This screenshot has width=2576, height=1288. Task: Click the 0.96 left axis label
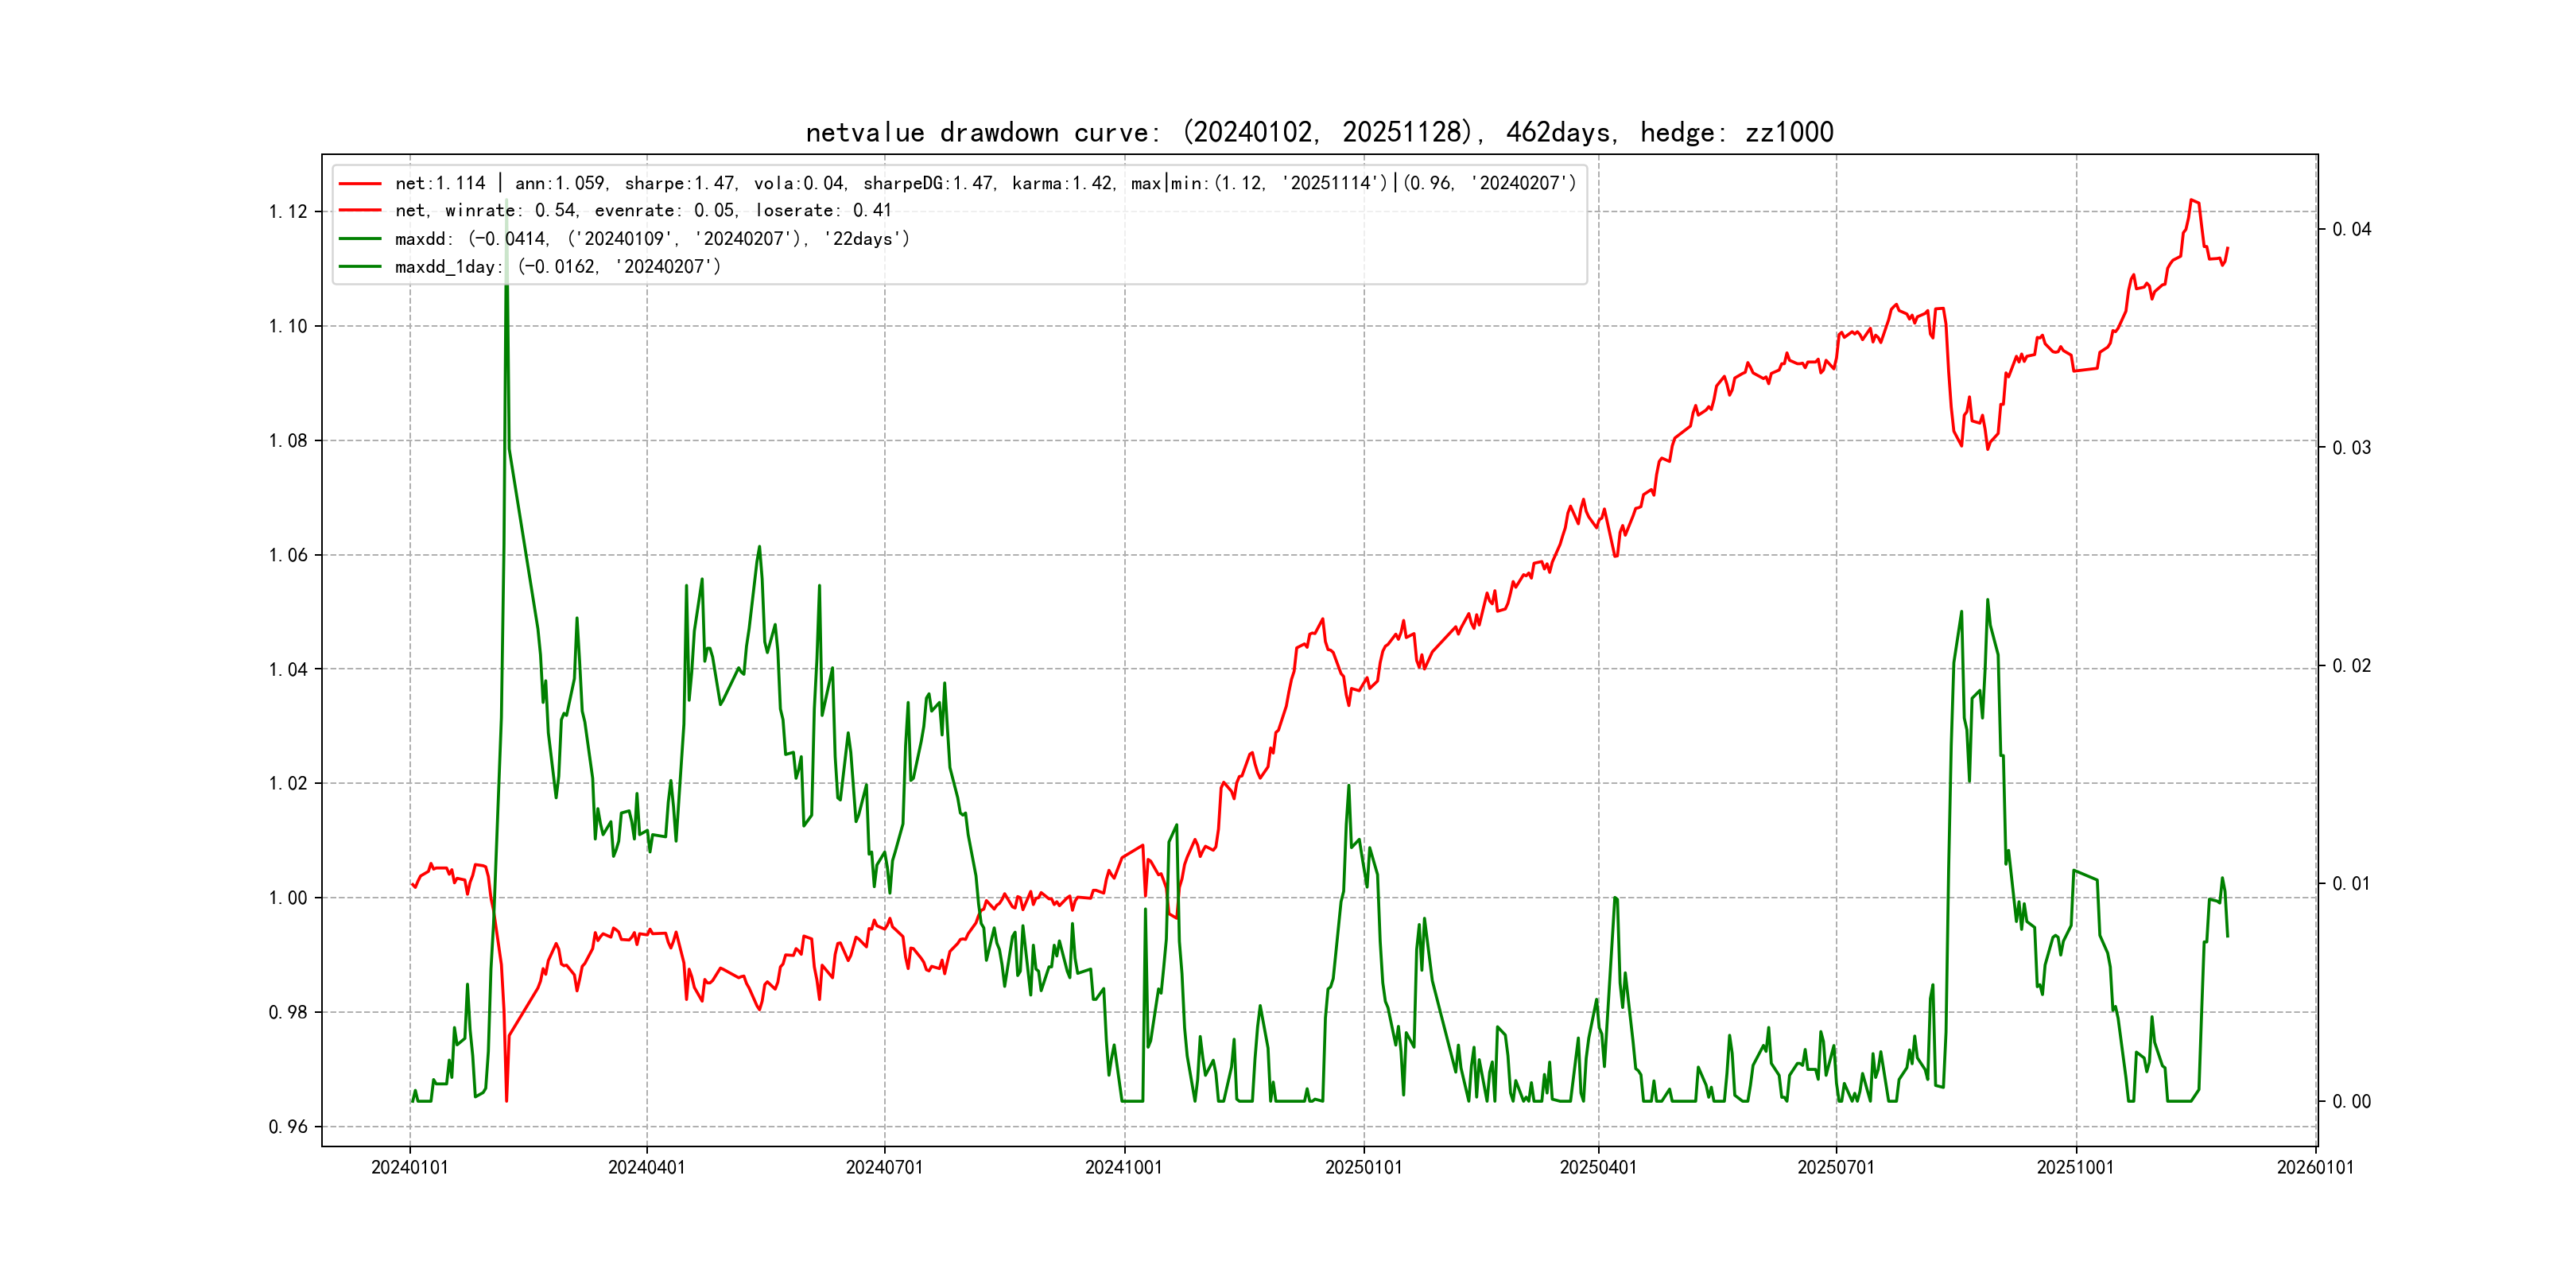point(288,1127)
